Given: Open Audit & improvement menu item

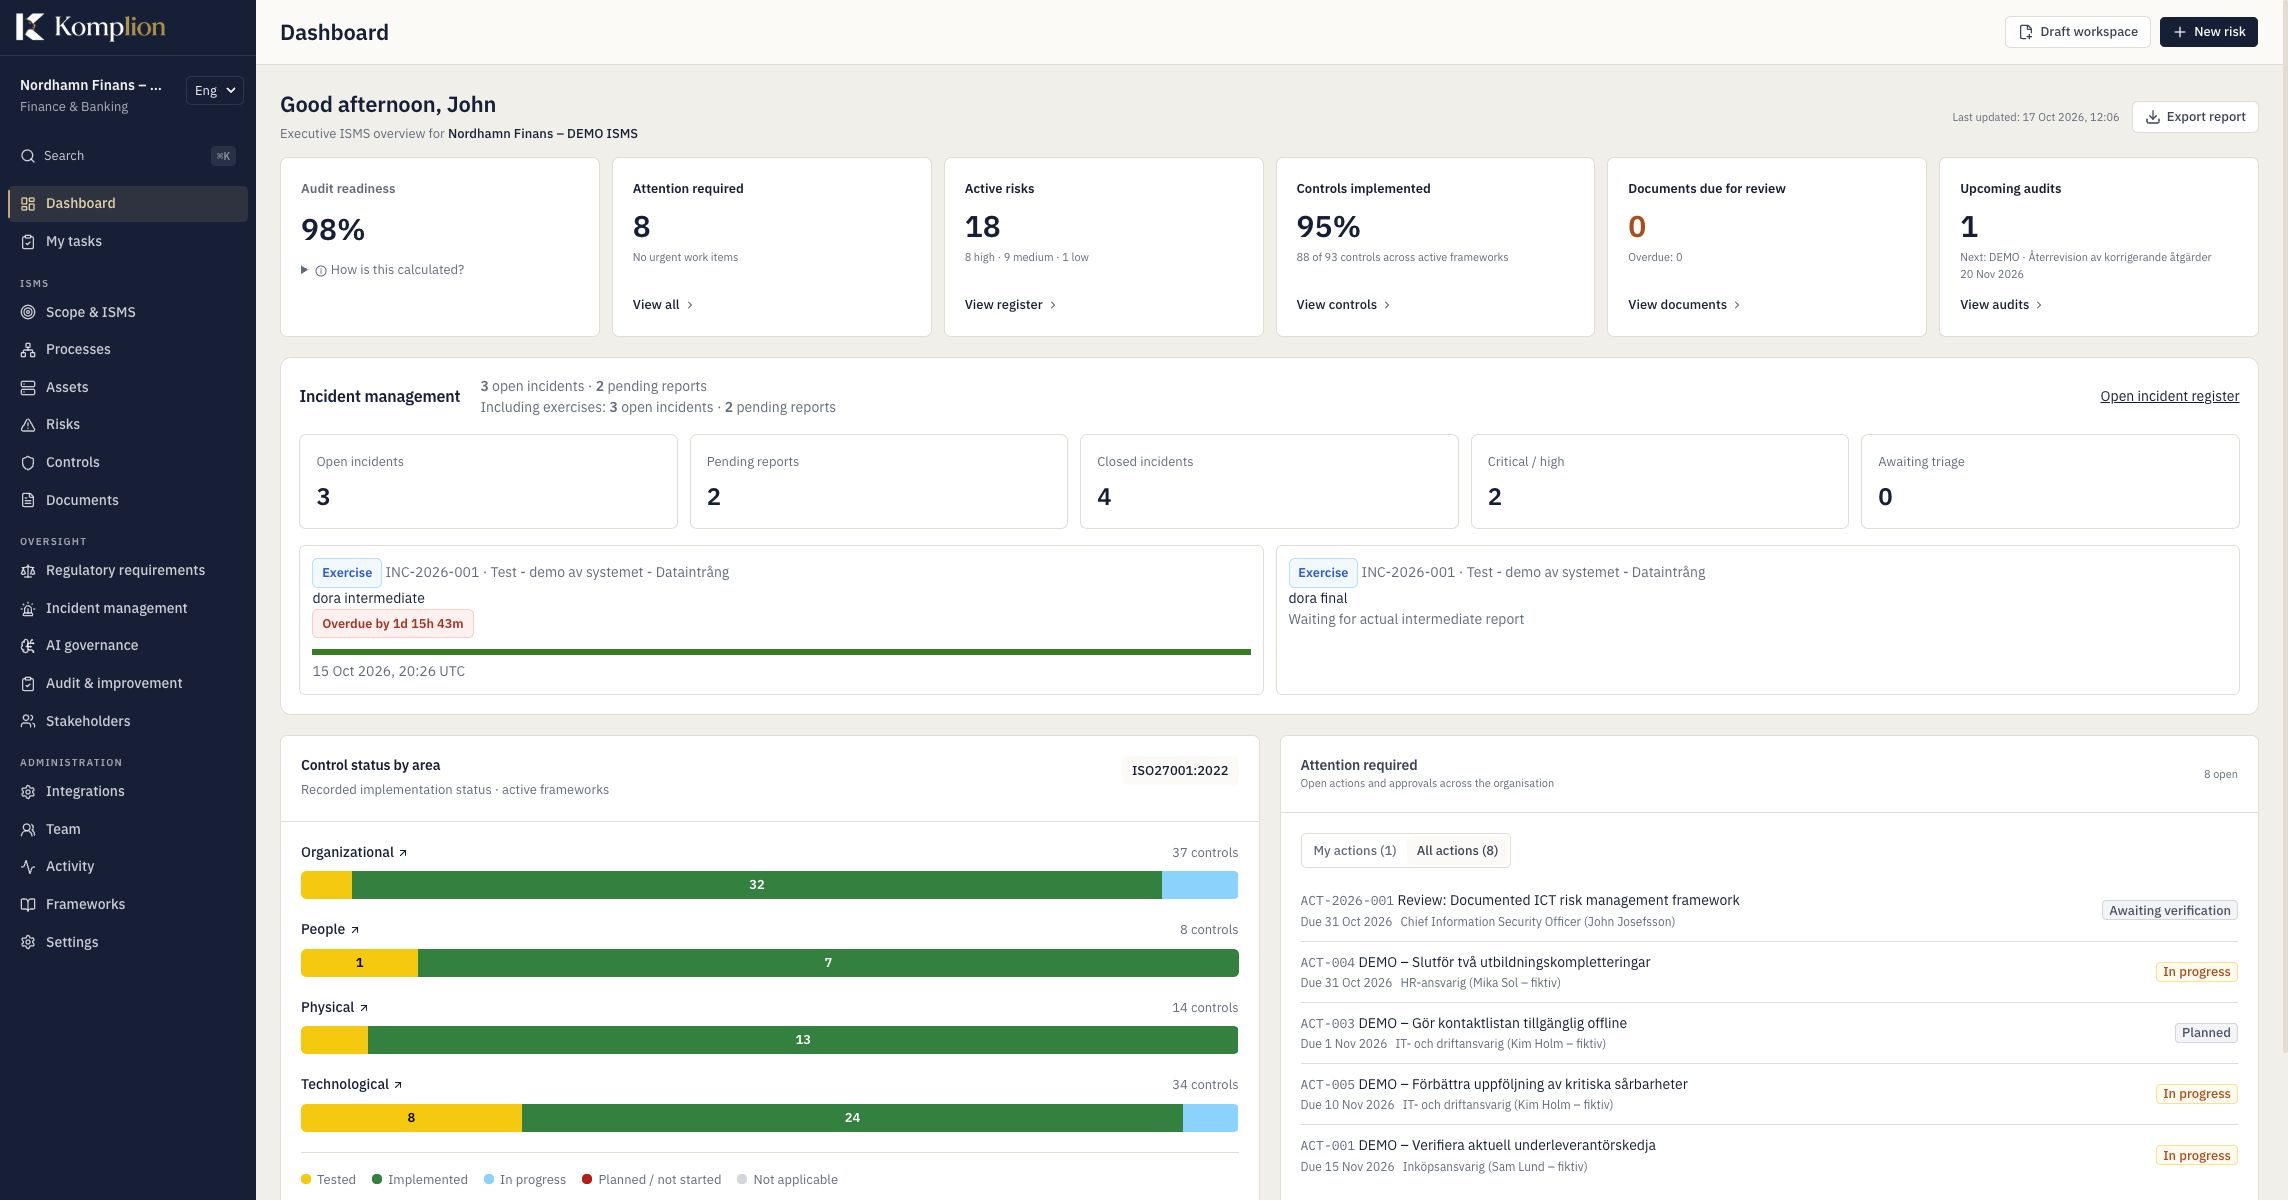Looking at the screenshot, I should click(x=128, y=683).
